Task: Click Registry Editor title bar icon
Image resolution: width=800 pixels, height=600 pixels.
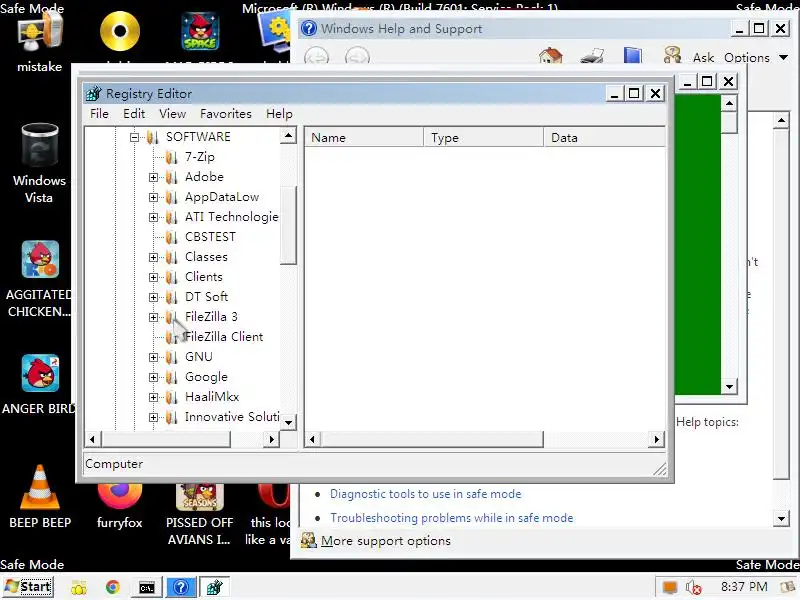Action: (x=93, y=93)
